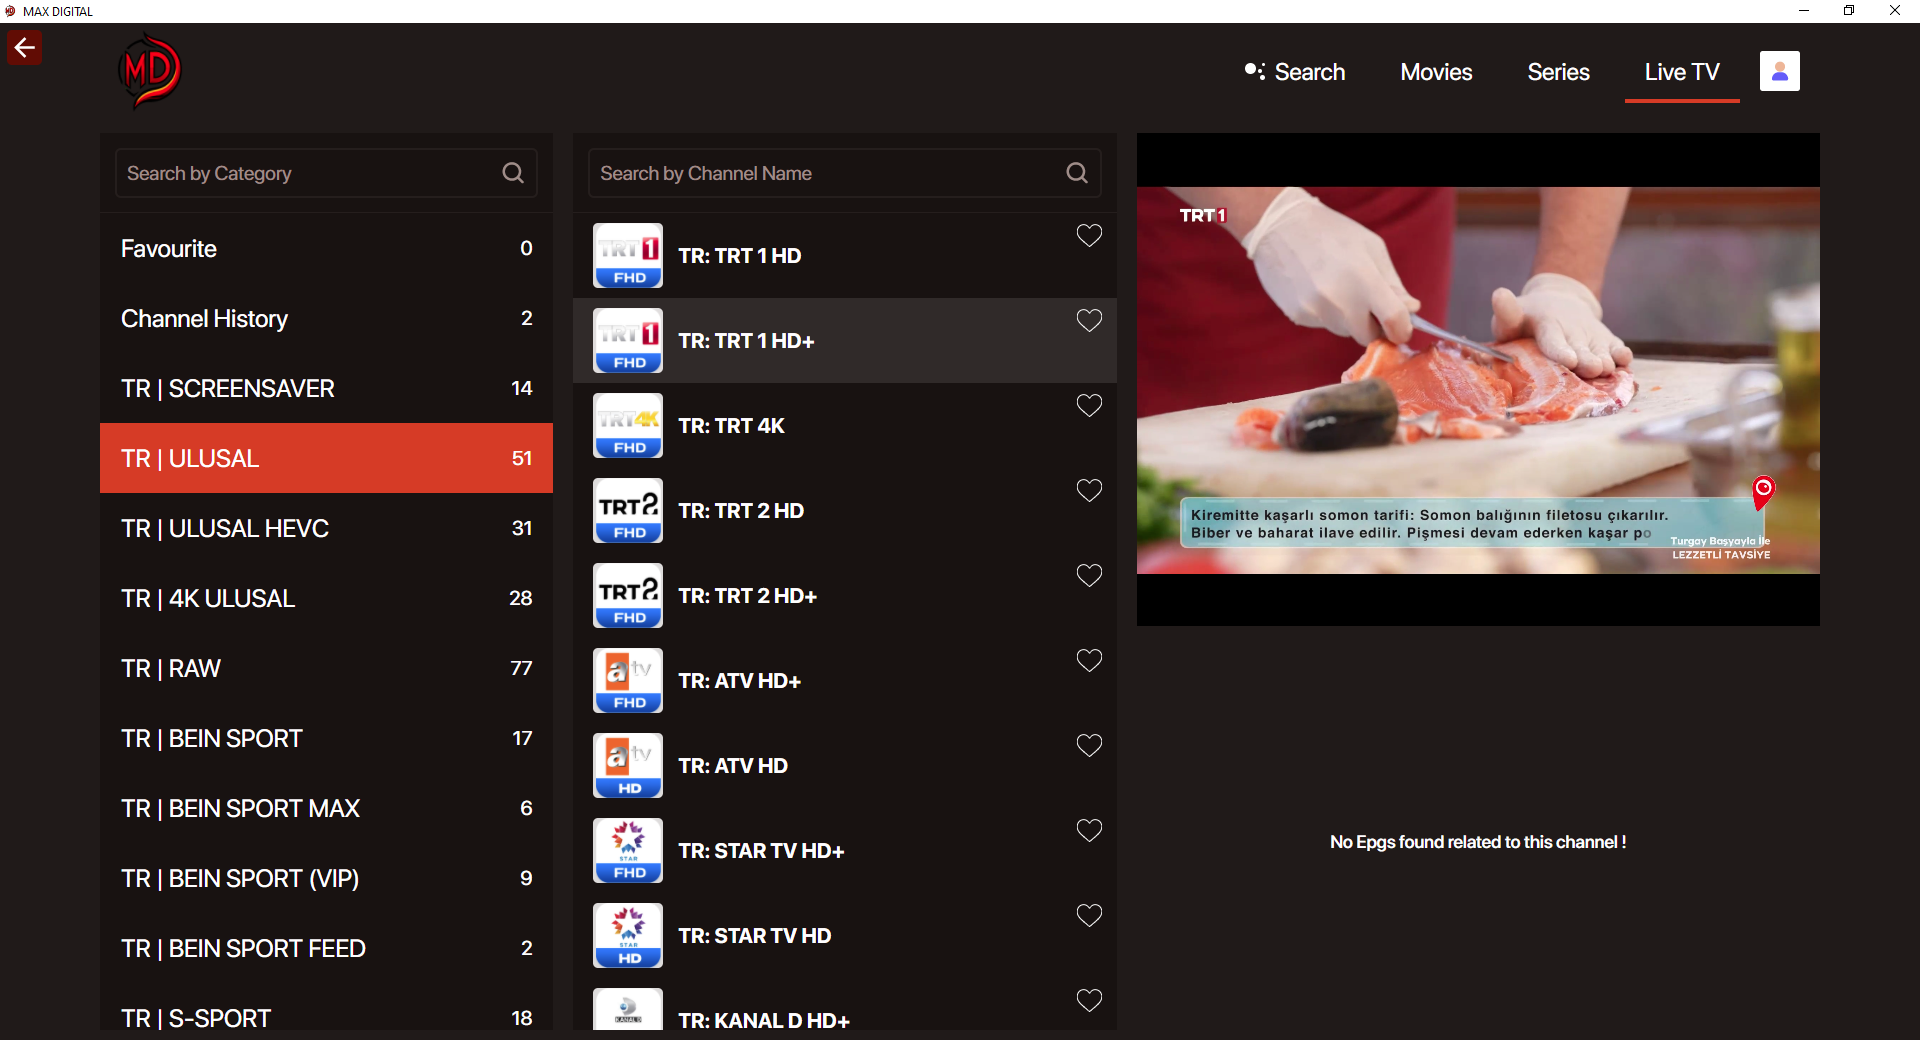This screenshot has height=1040, width=1920.
Task: Select TR | BEIN SPORT MAX category
Action: pyautogui.click(x=326, y=808)
